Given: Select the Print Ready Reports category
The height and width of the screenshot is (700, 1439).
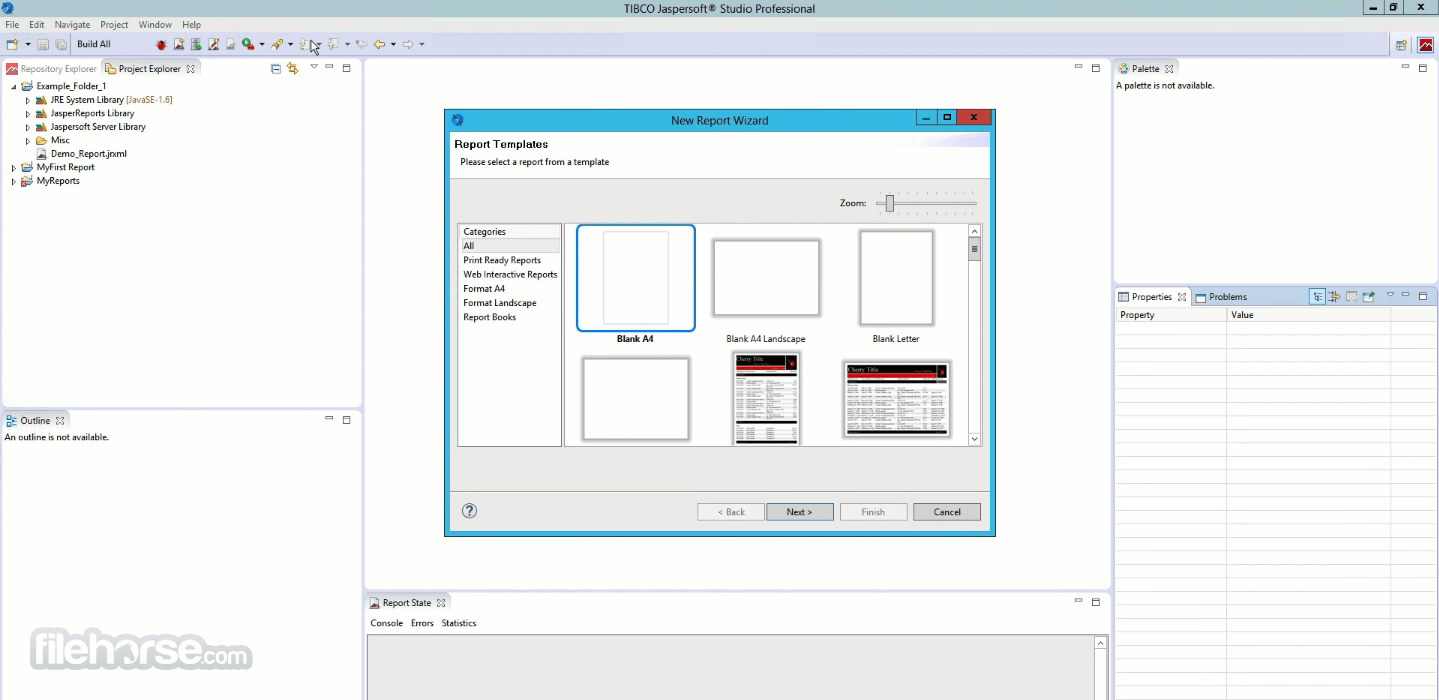Looking at the screenshot, I should (x=502, y=260).
